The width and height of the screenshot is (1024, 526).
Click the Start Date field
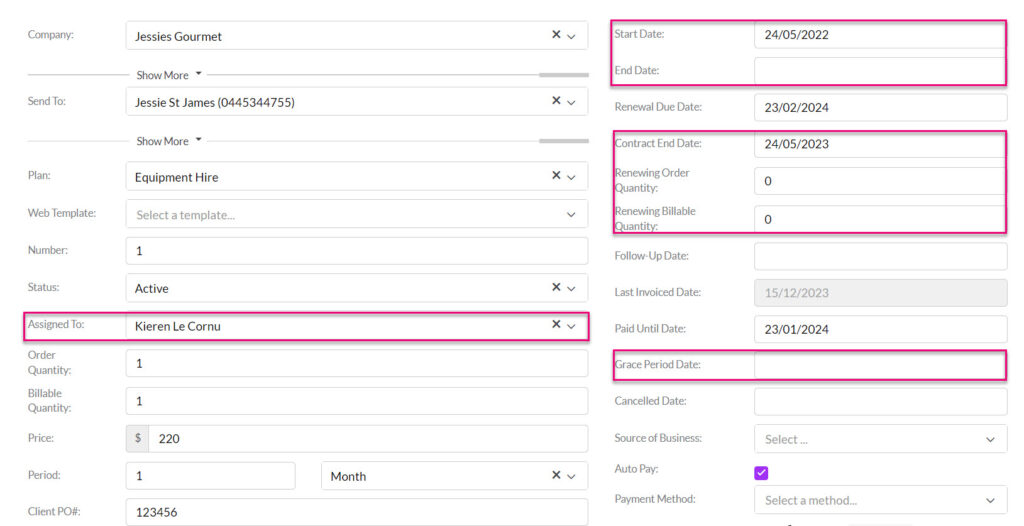coord(880,35)
